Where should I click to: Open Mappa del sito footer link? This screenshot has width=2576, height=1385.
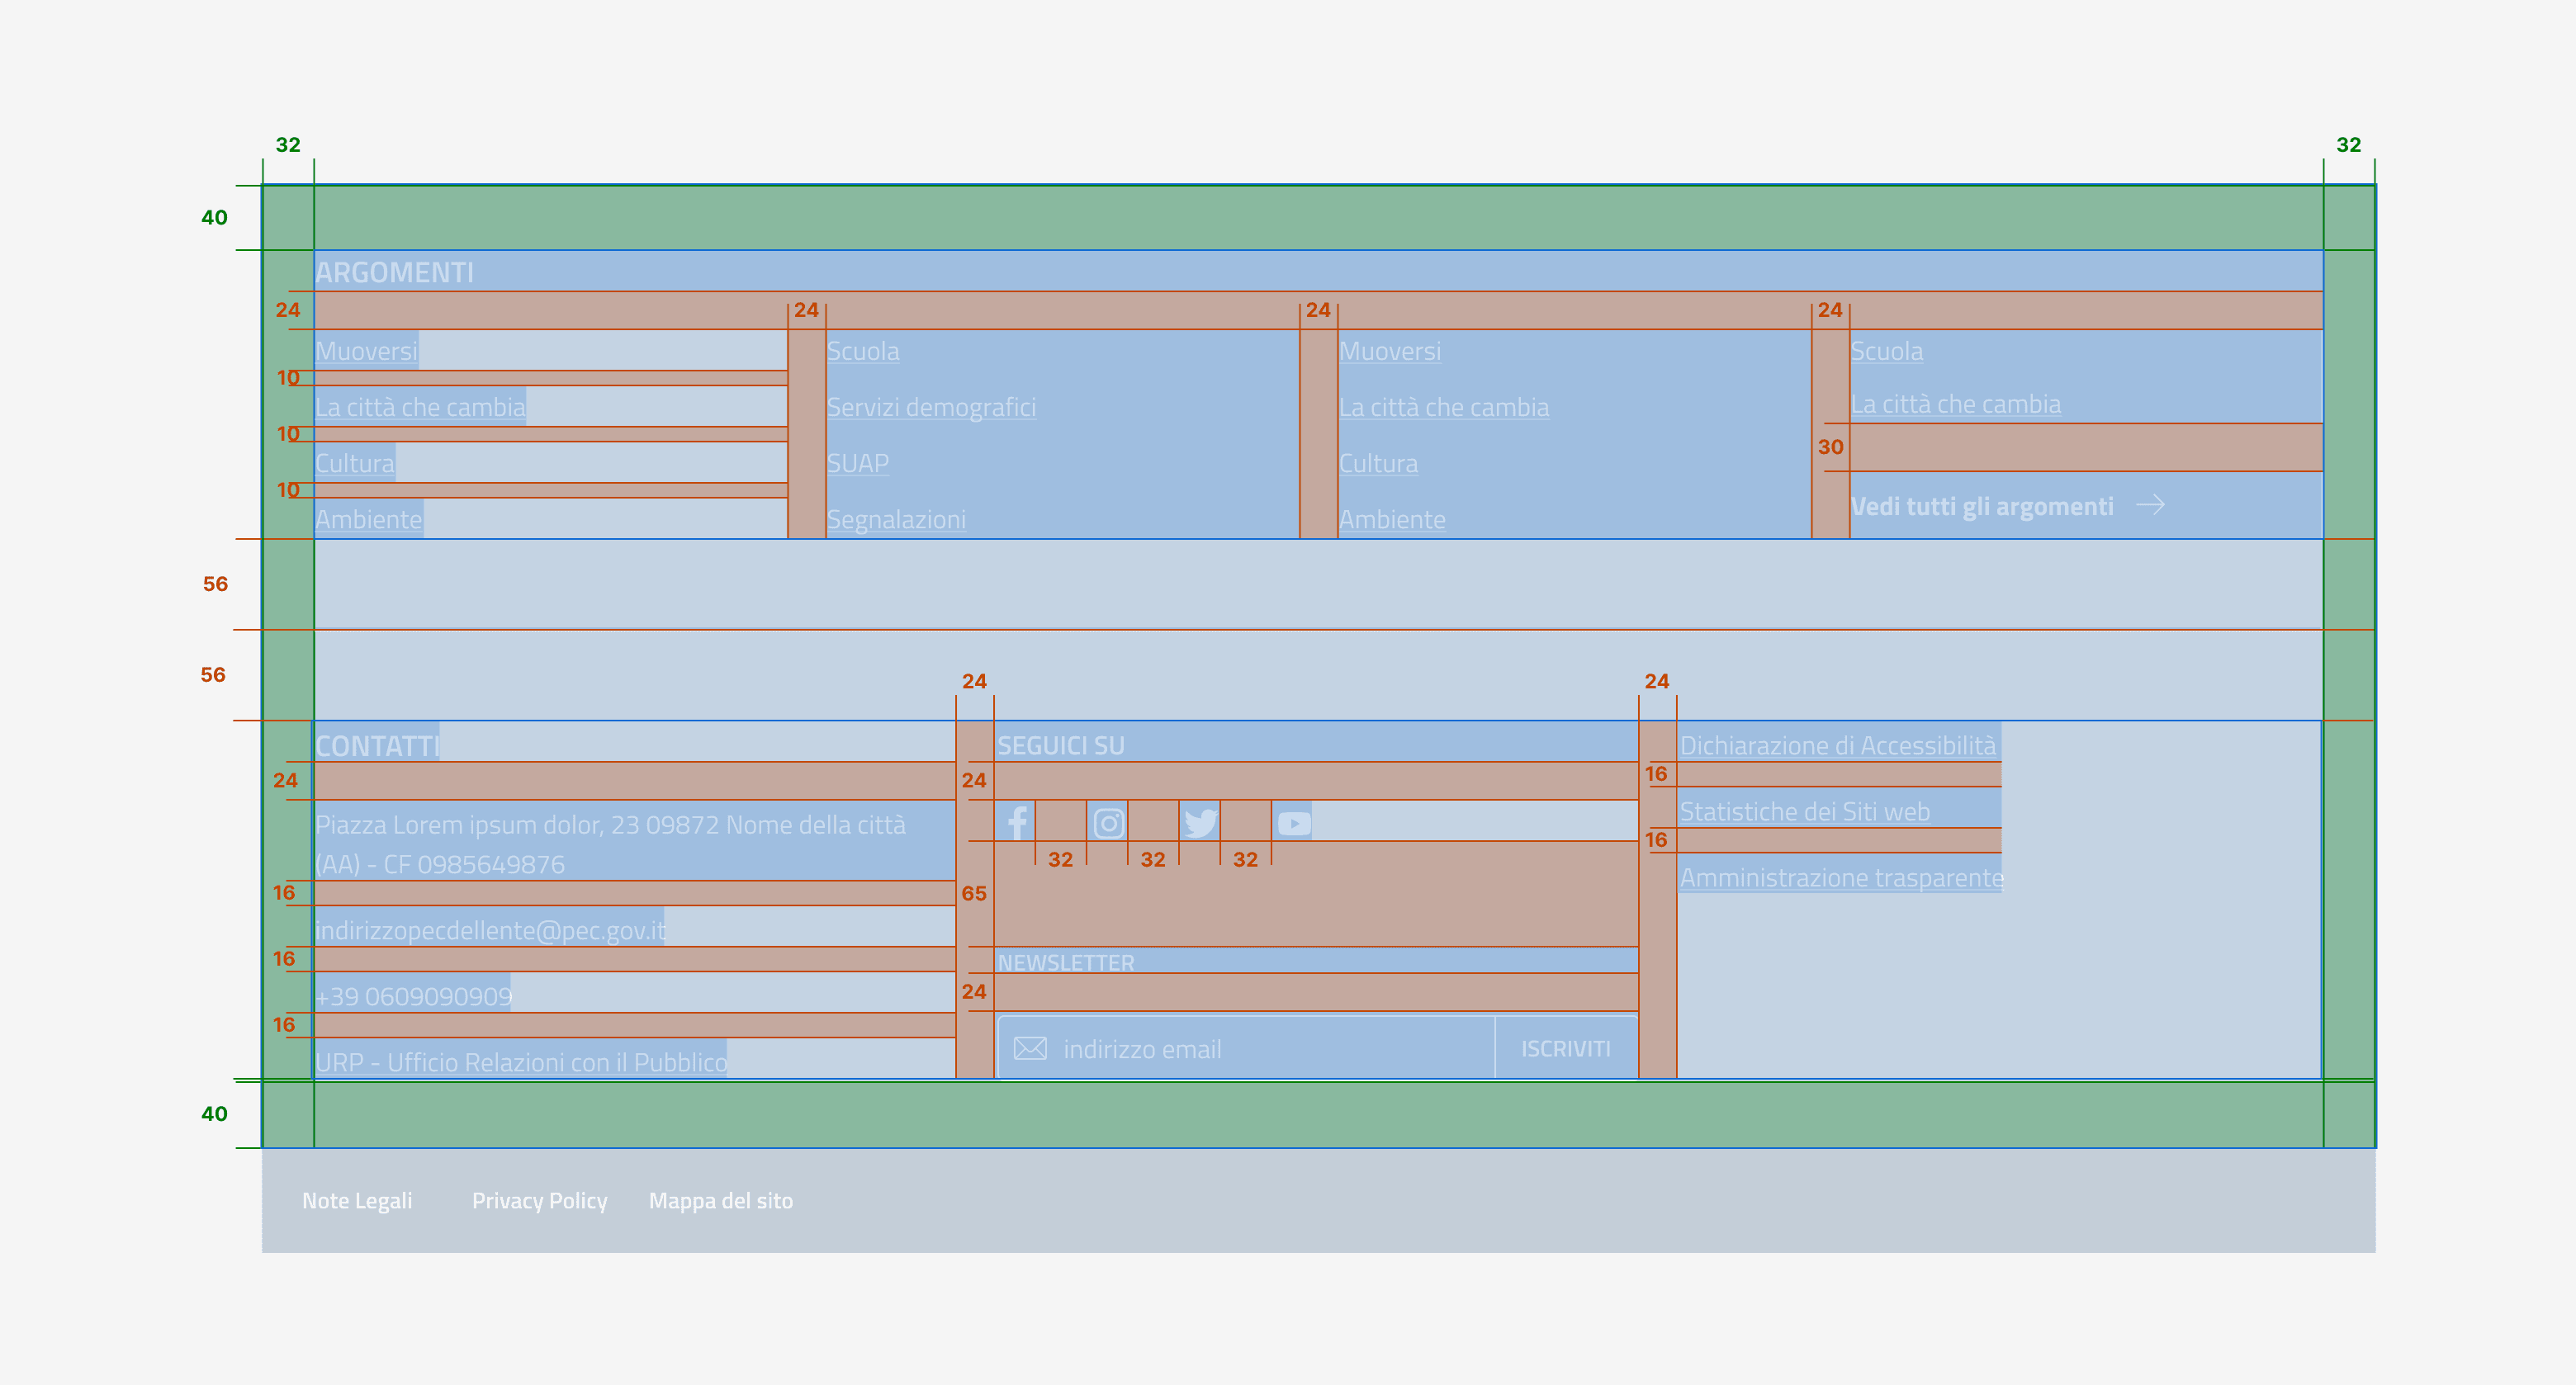721,1201
